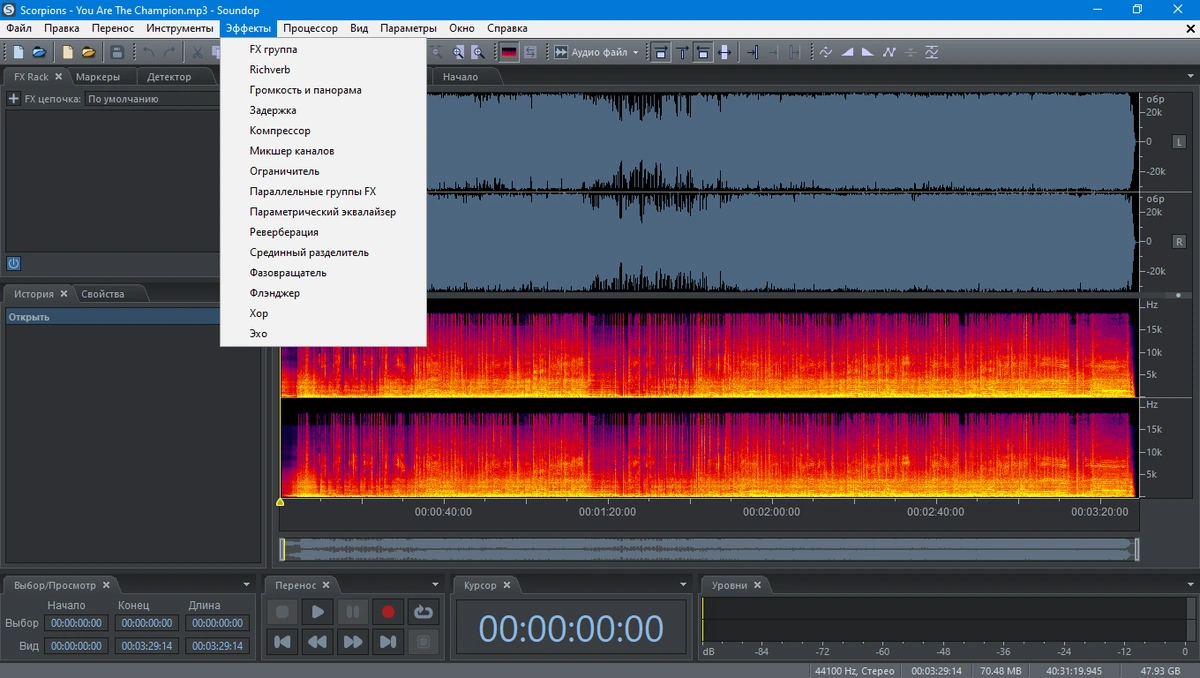The width and height of the screenshot is (1200, 678).
Task: Click the selection Начало time field
Action: (x=78, y=623)
